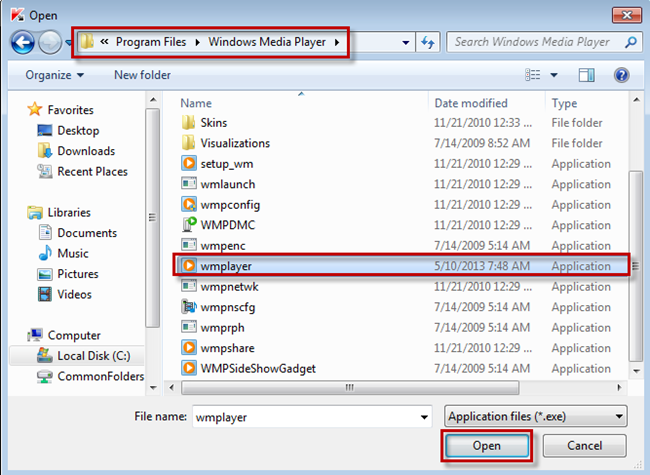
Task: Click the Windows Media Player breadcrumb
Action: [267, 42]
